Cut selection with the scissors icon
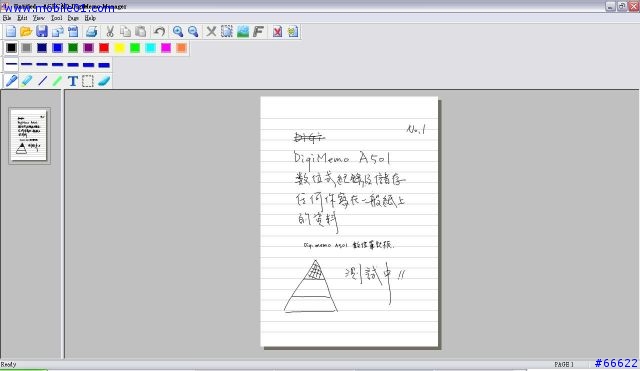This screenshot has height=371, width=640. pyautogui.click(x=110, y=31)
